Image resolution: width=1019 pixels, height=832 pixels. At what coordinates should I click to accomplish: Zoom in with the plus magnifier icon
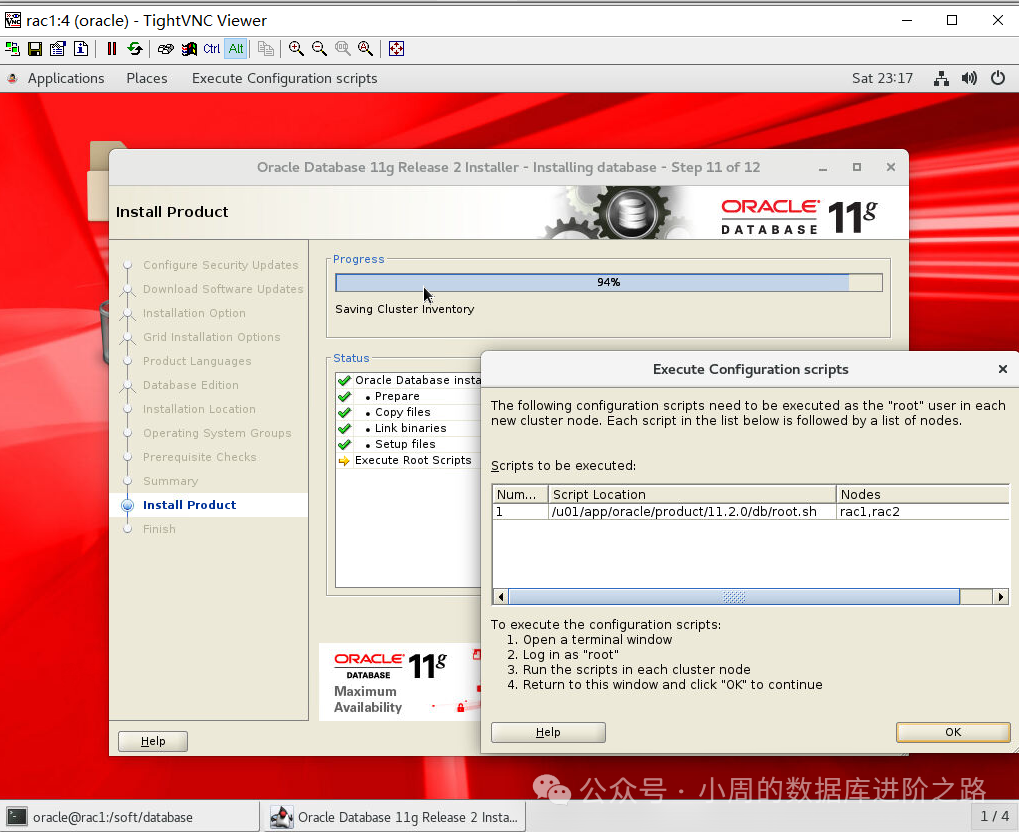click(296, 49)
